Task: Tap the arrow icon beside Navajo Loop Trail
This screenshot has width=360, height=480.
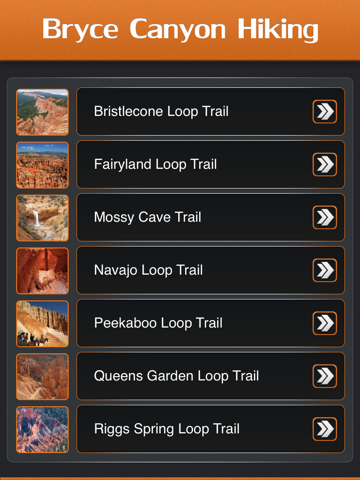Action: (324, 270)
